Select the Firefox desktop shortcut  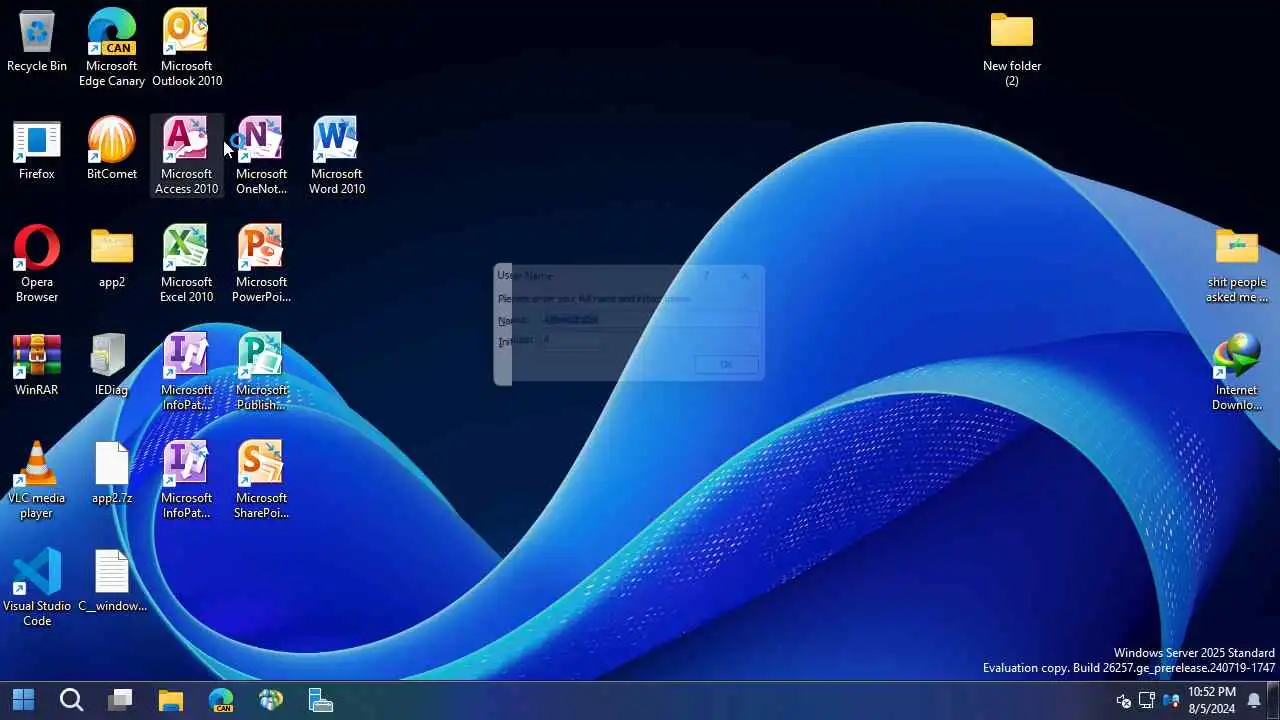coord(37,150)
